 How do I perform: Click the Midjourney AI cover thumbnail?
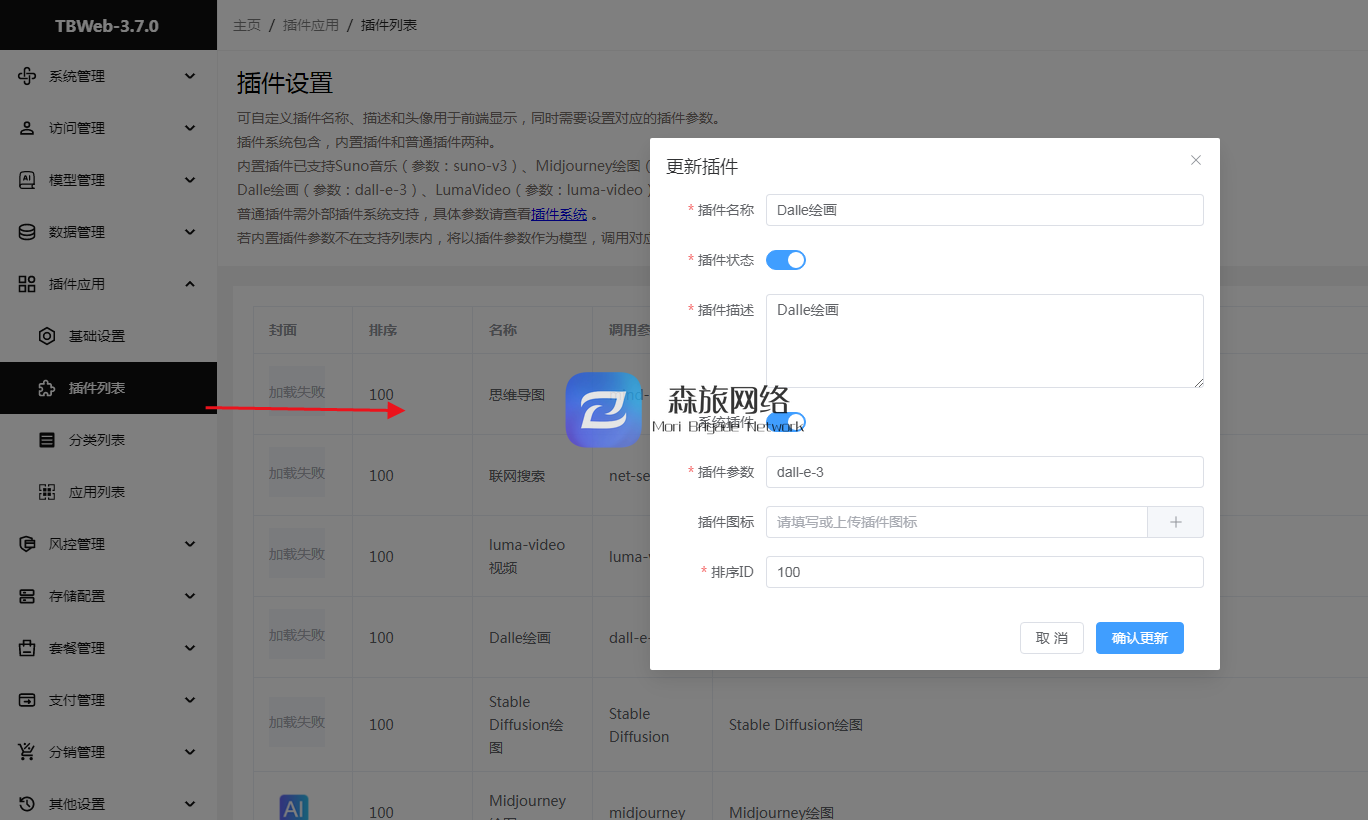(294, 807)
